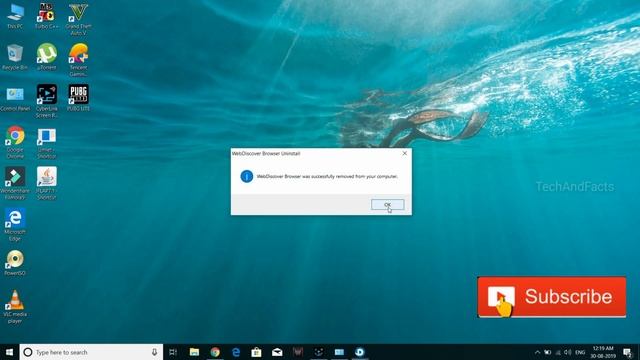Select the PUBG LITE desktop shortcut
640x360 pixels.
[78, 98]
